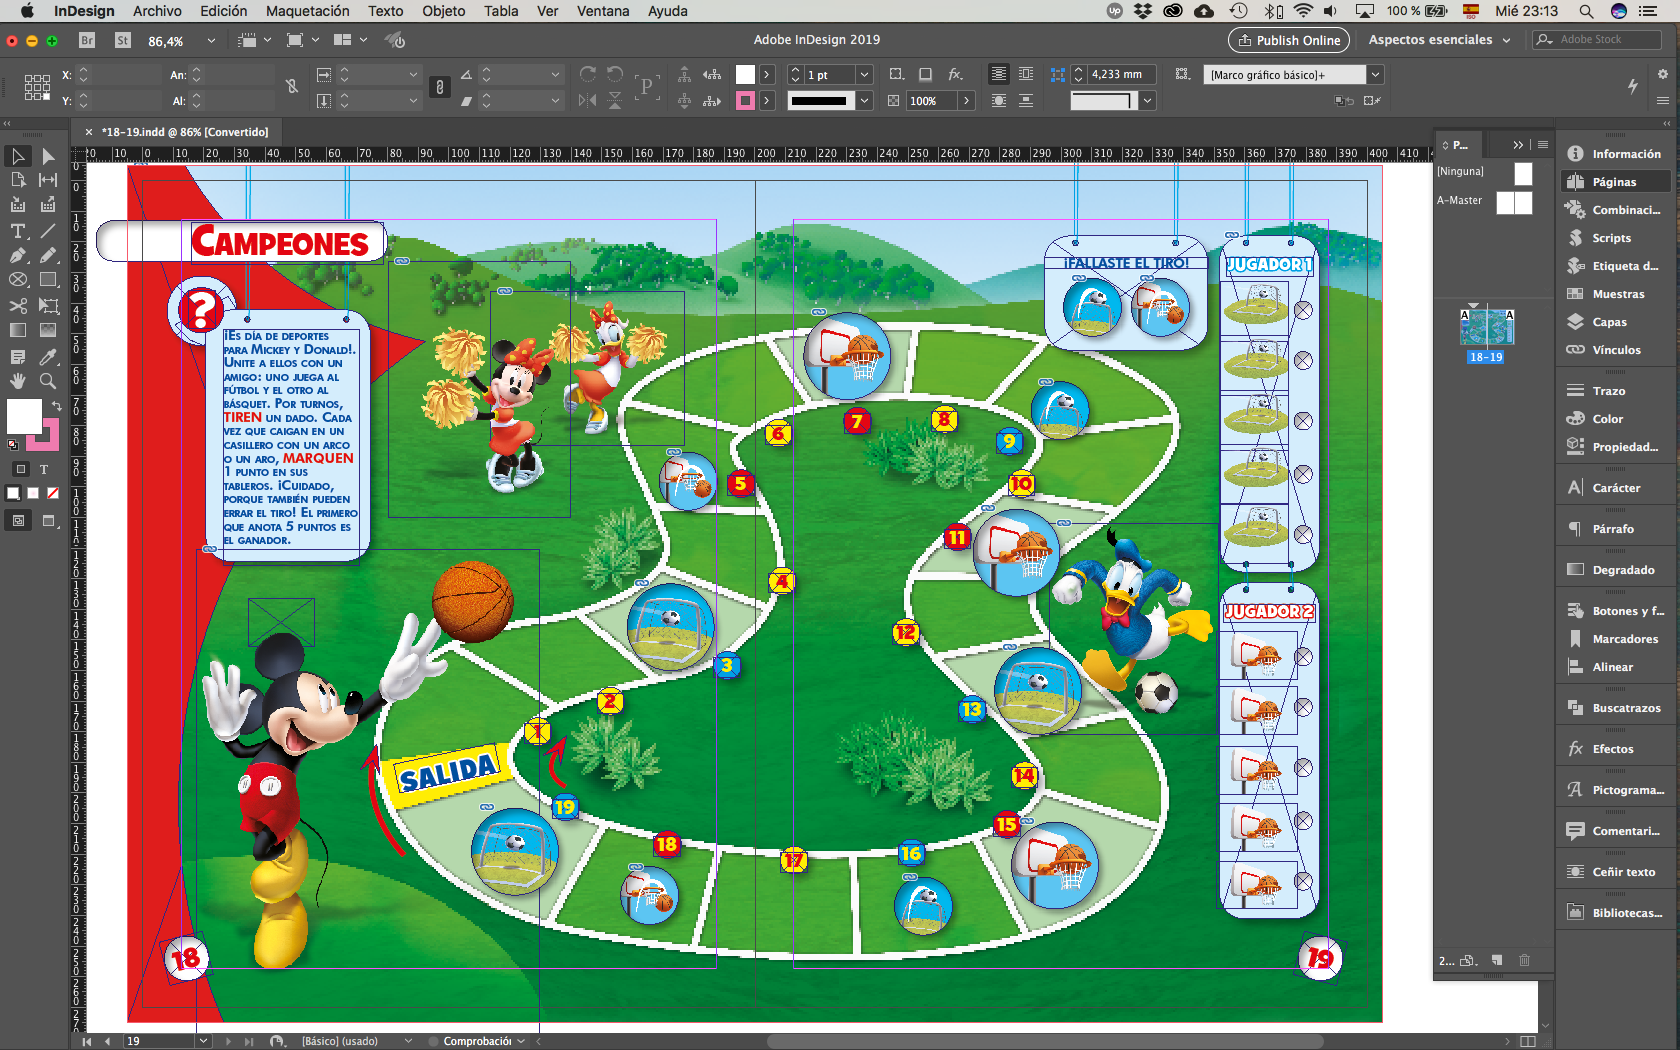Screen dimensions: 1680x1050
Task: Open the Archivo menu
Action: 157,11
